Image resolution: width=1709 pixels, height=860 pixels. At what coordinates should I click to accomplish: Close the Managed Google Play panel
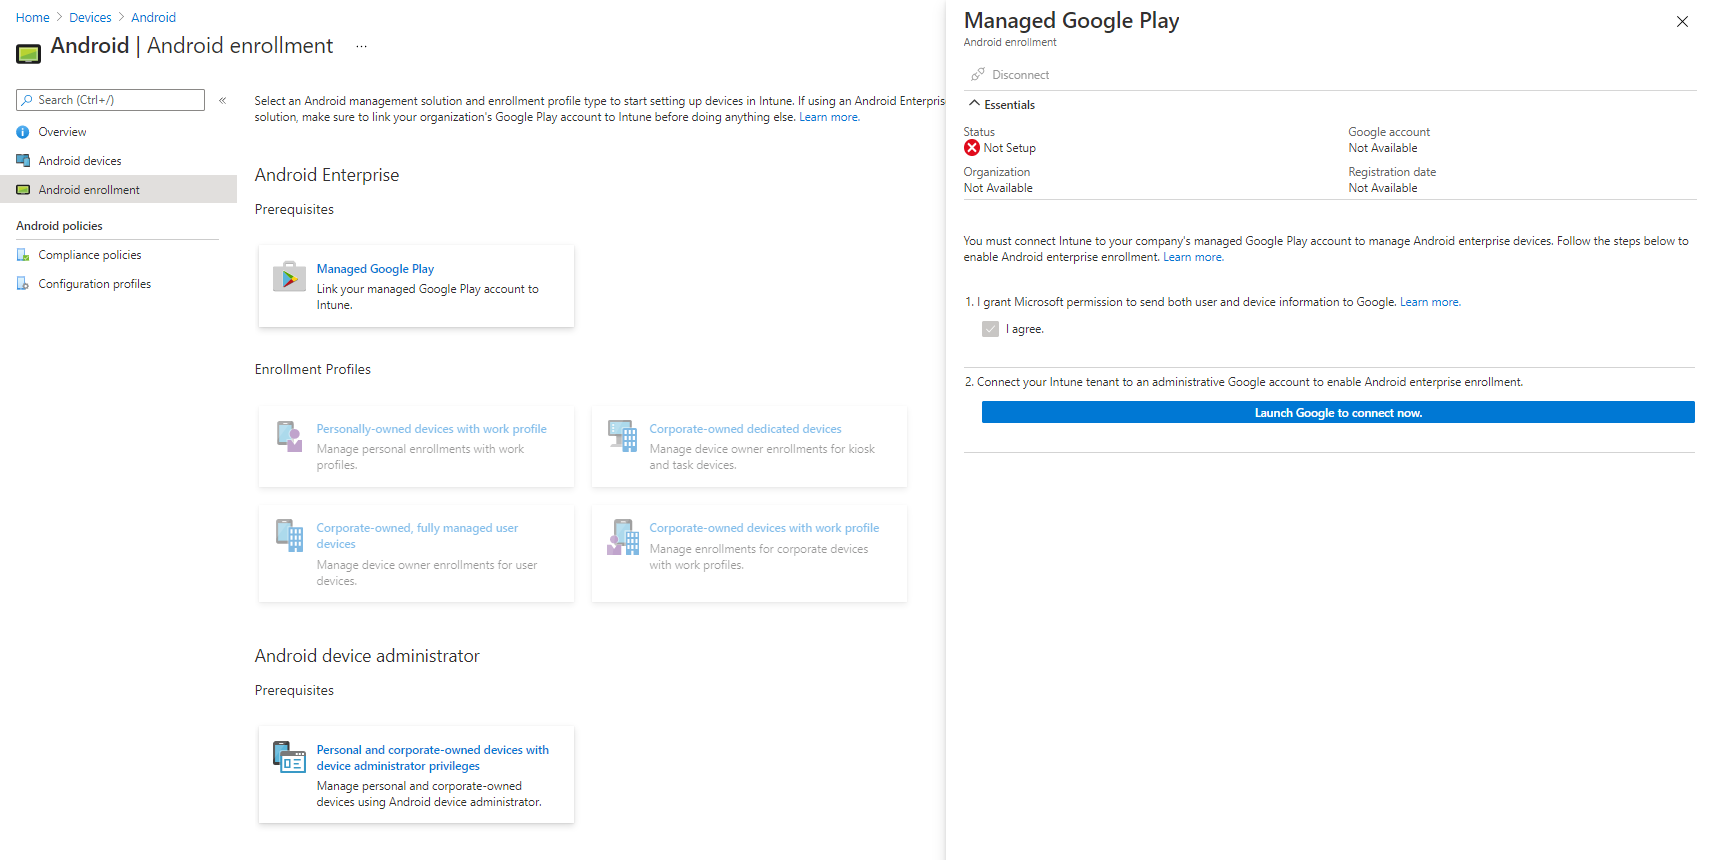click(1682, 22)
